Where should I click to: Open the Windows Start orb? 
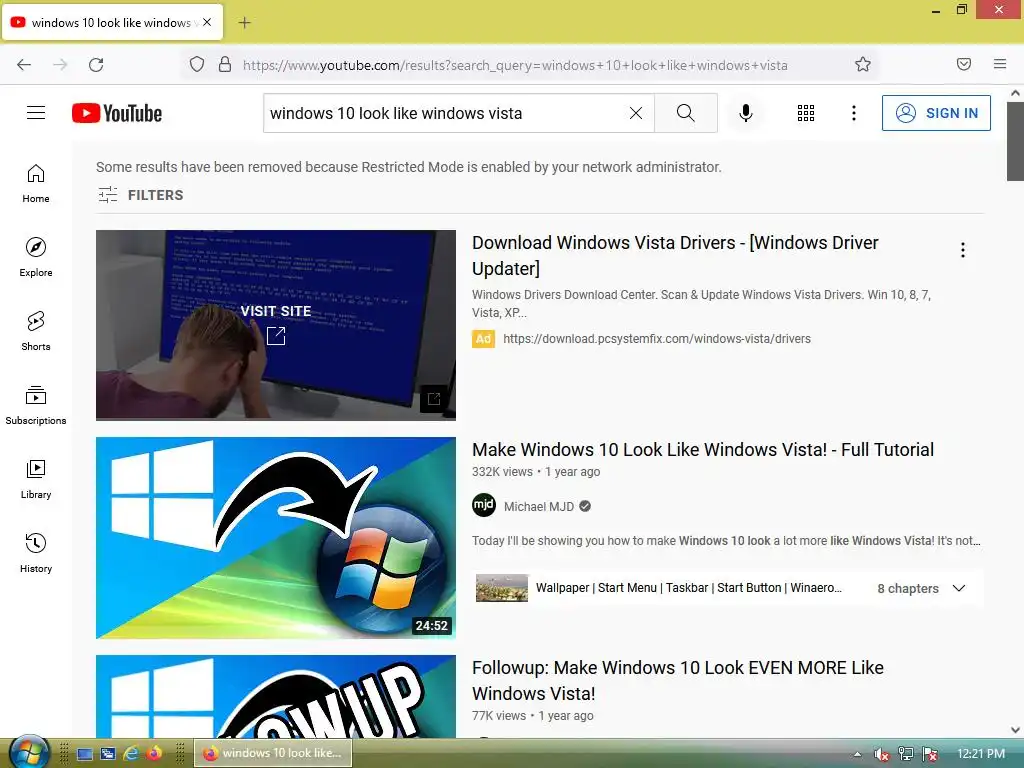29,752
